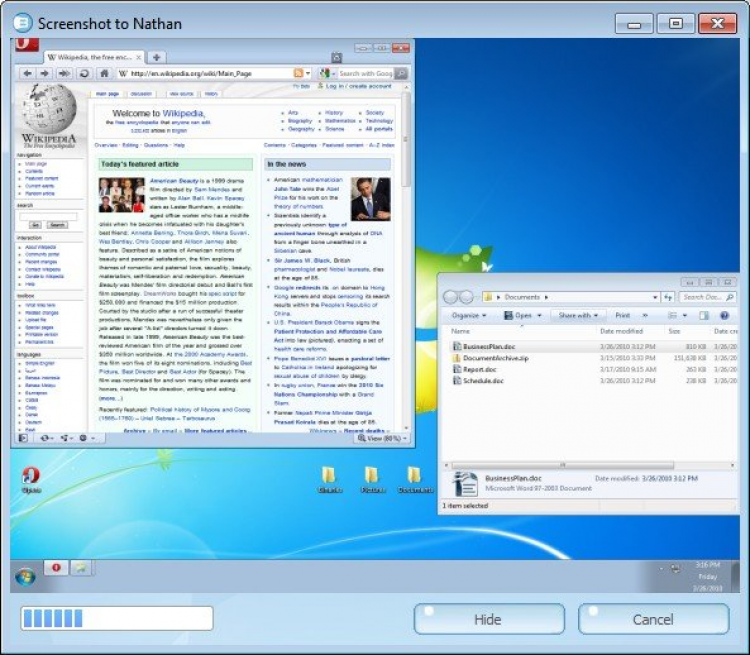Click the Search Documents field

[707, 297]
